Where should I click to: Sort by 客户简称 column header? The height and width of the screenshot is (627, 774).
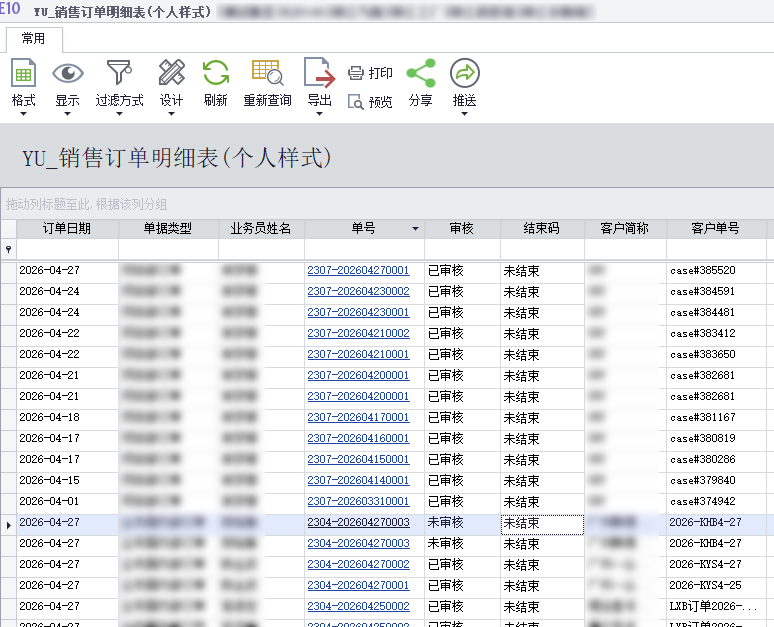(x=625, y=229)
